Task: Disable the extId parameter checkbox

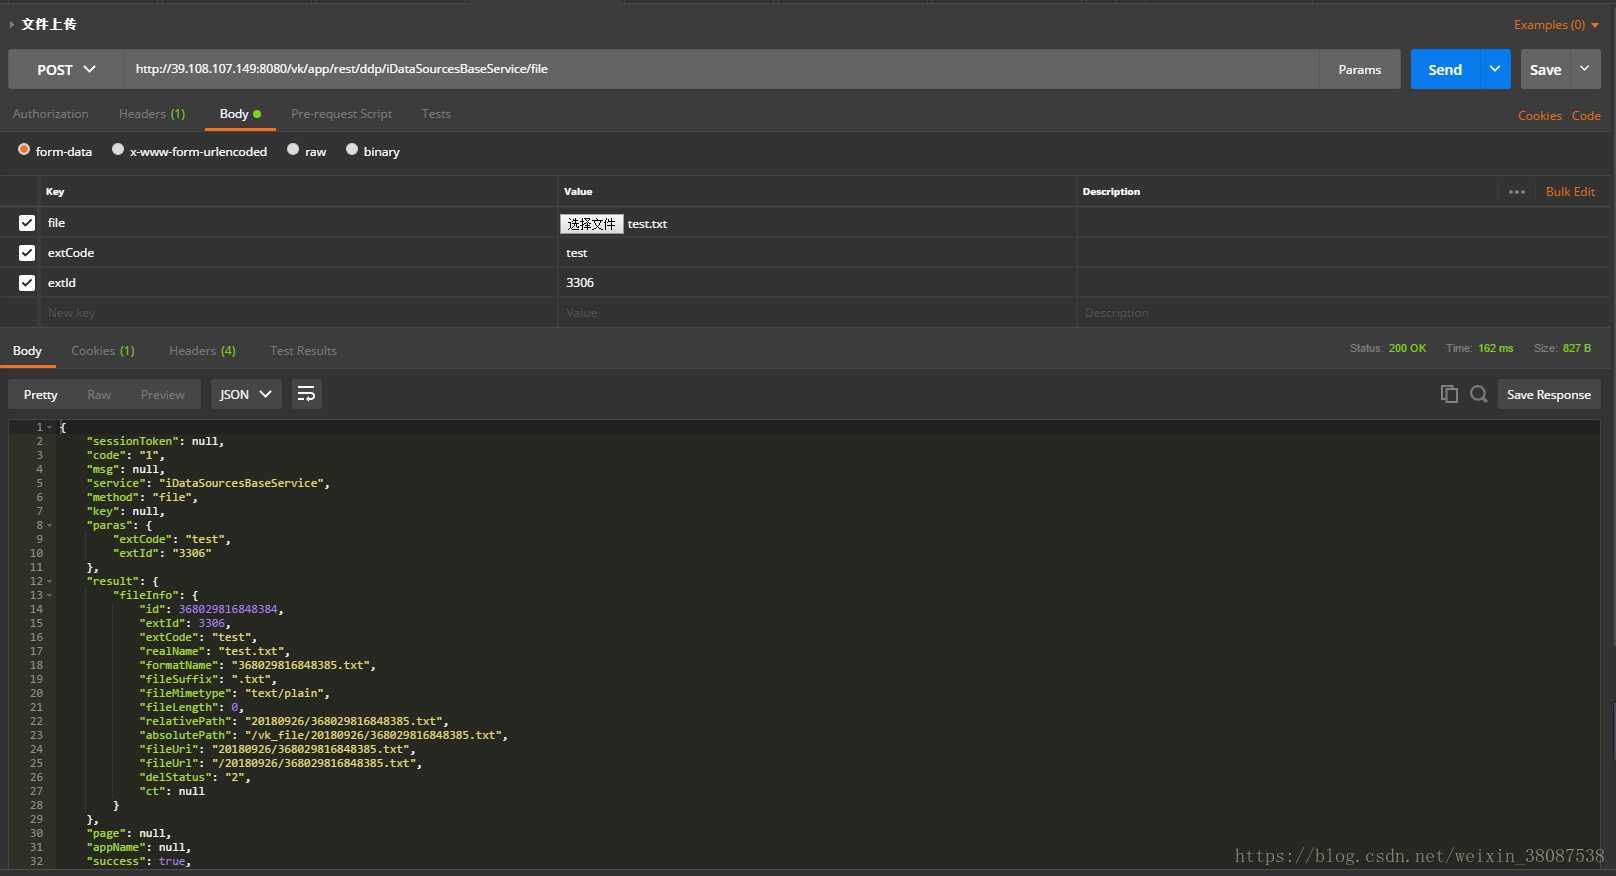Action: (27, 283)
